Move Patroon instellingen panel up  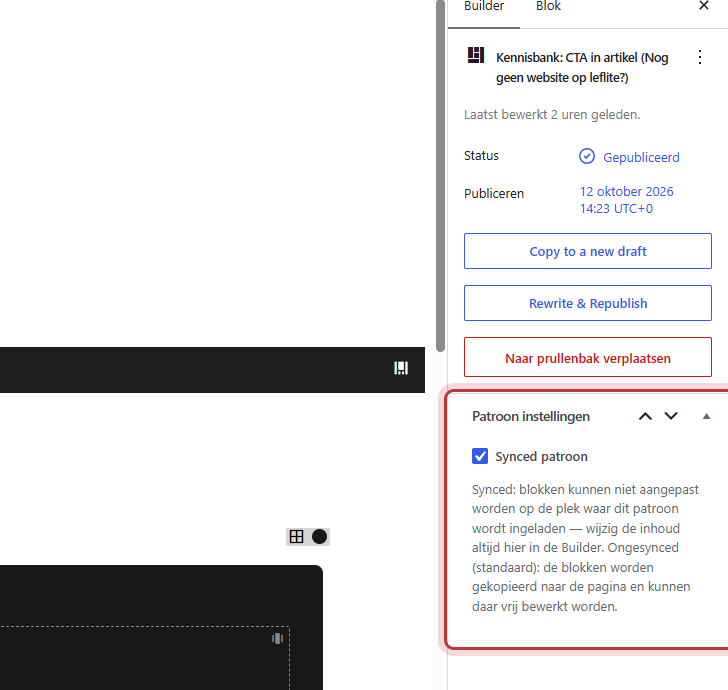pos(645,417)
